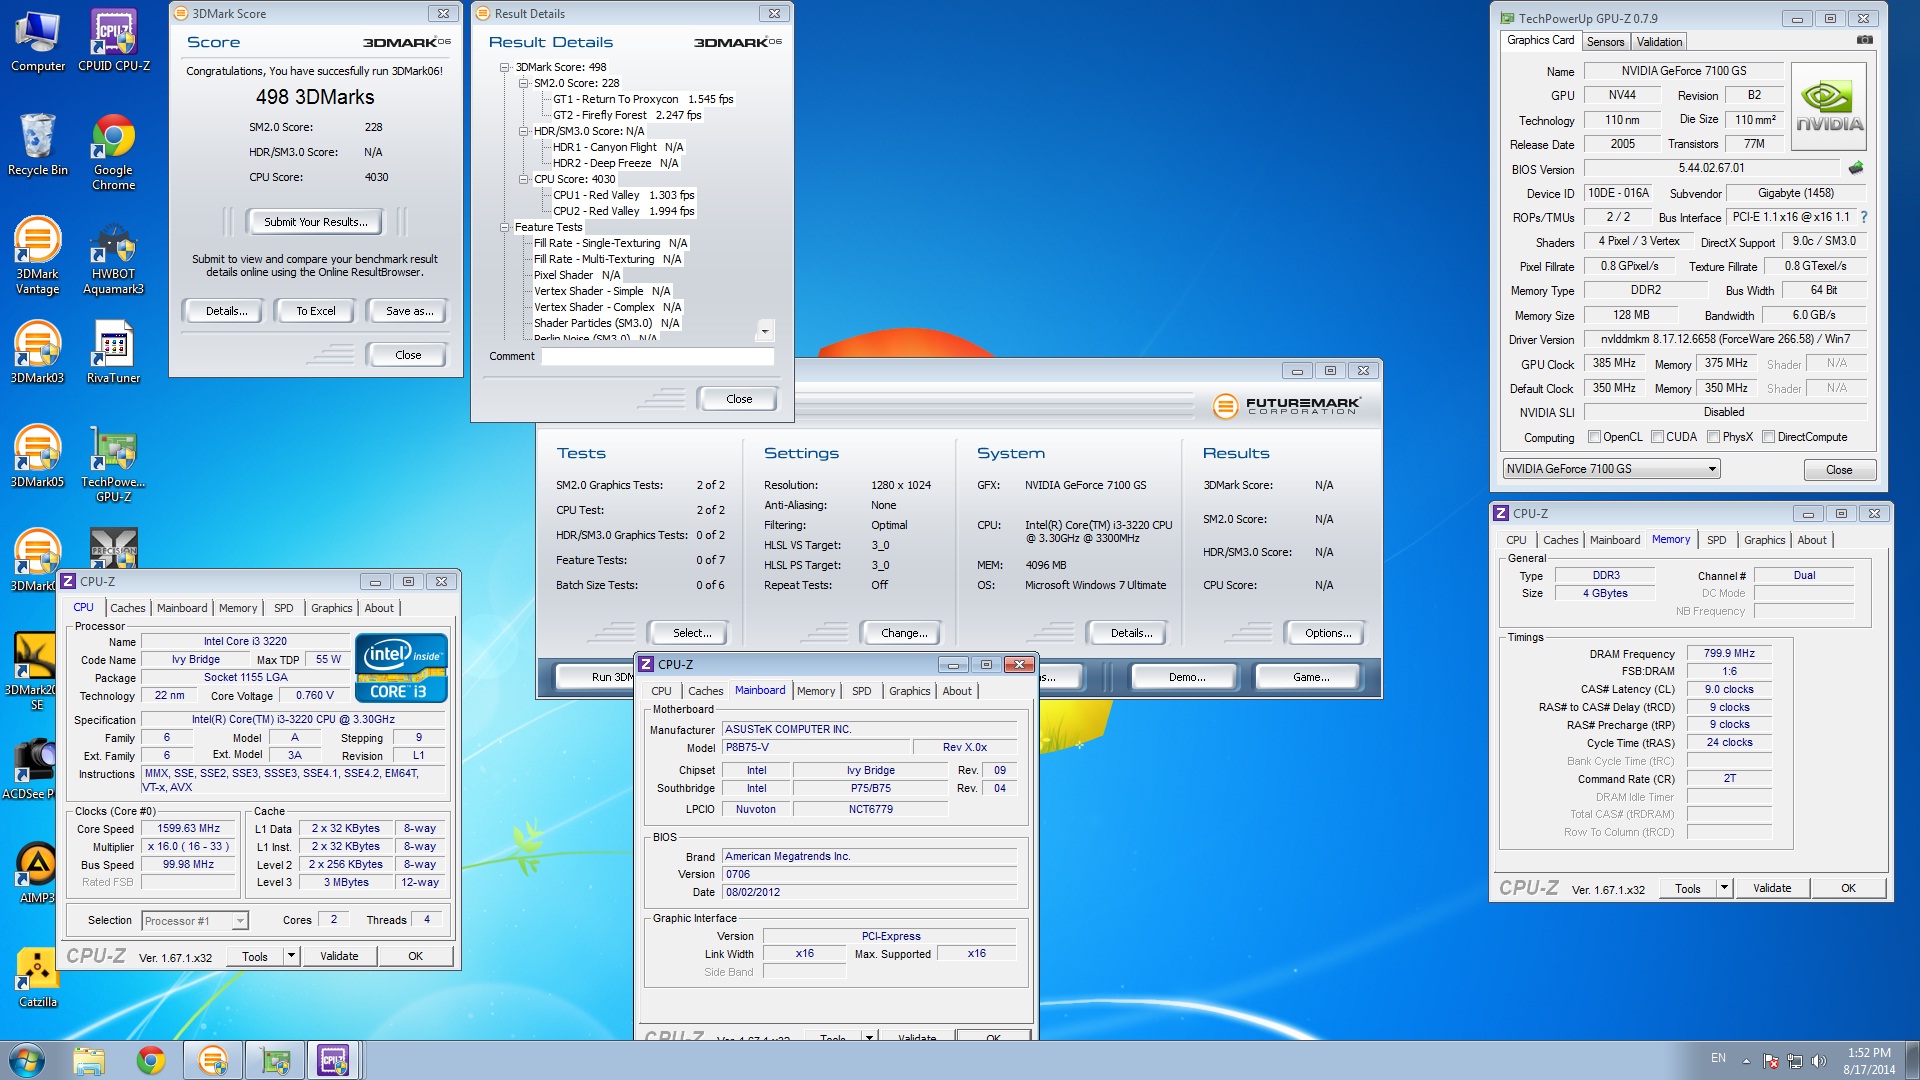1920x1080 pixels.
Task: Open the CPUID CPU-Z desktop shortcut
Action: [114, 42]
